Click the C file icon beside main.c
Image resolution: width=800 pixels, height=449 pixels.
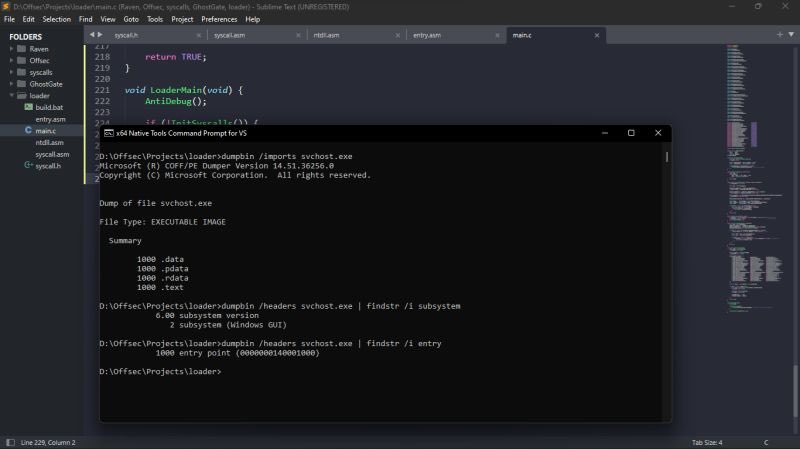coord(28,131)
